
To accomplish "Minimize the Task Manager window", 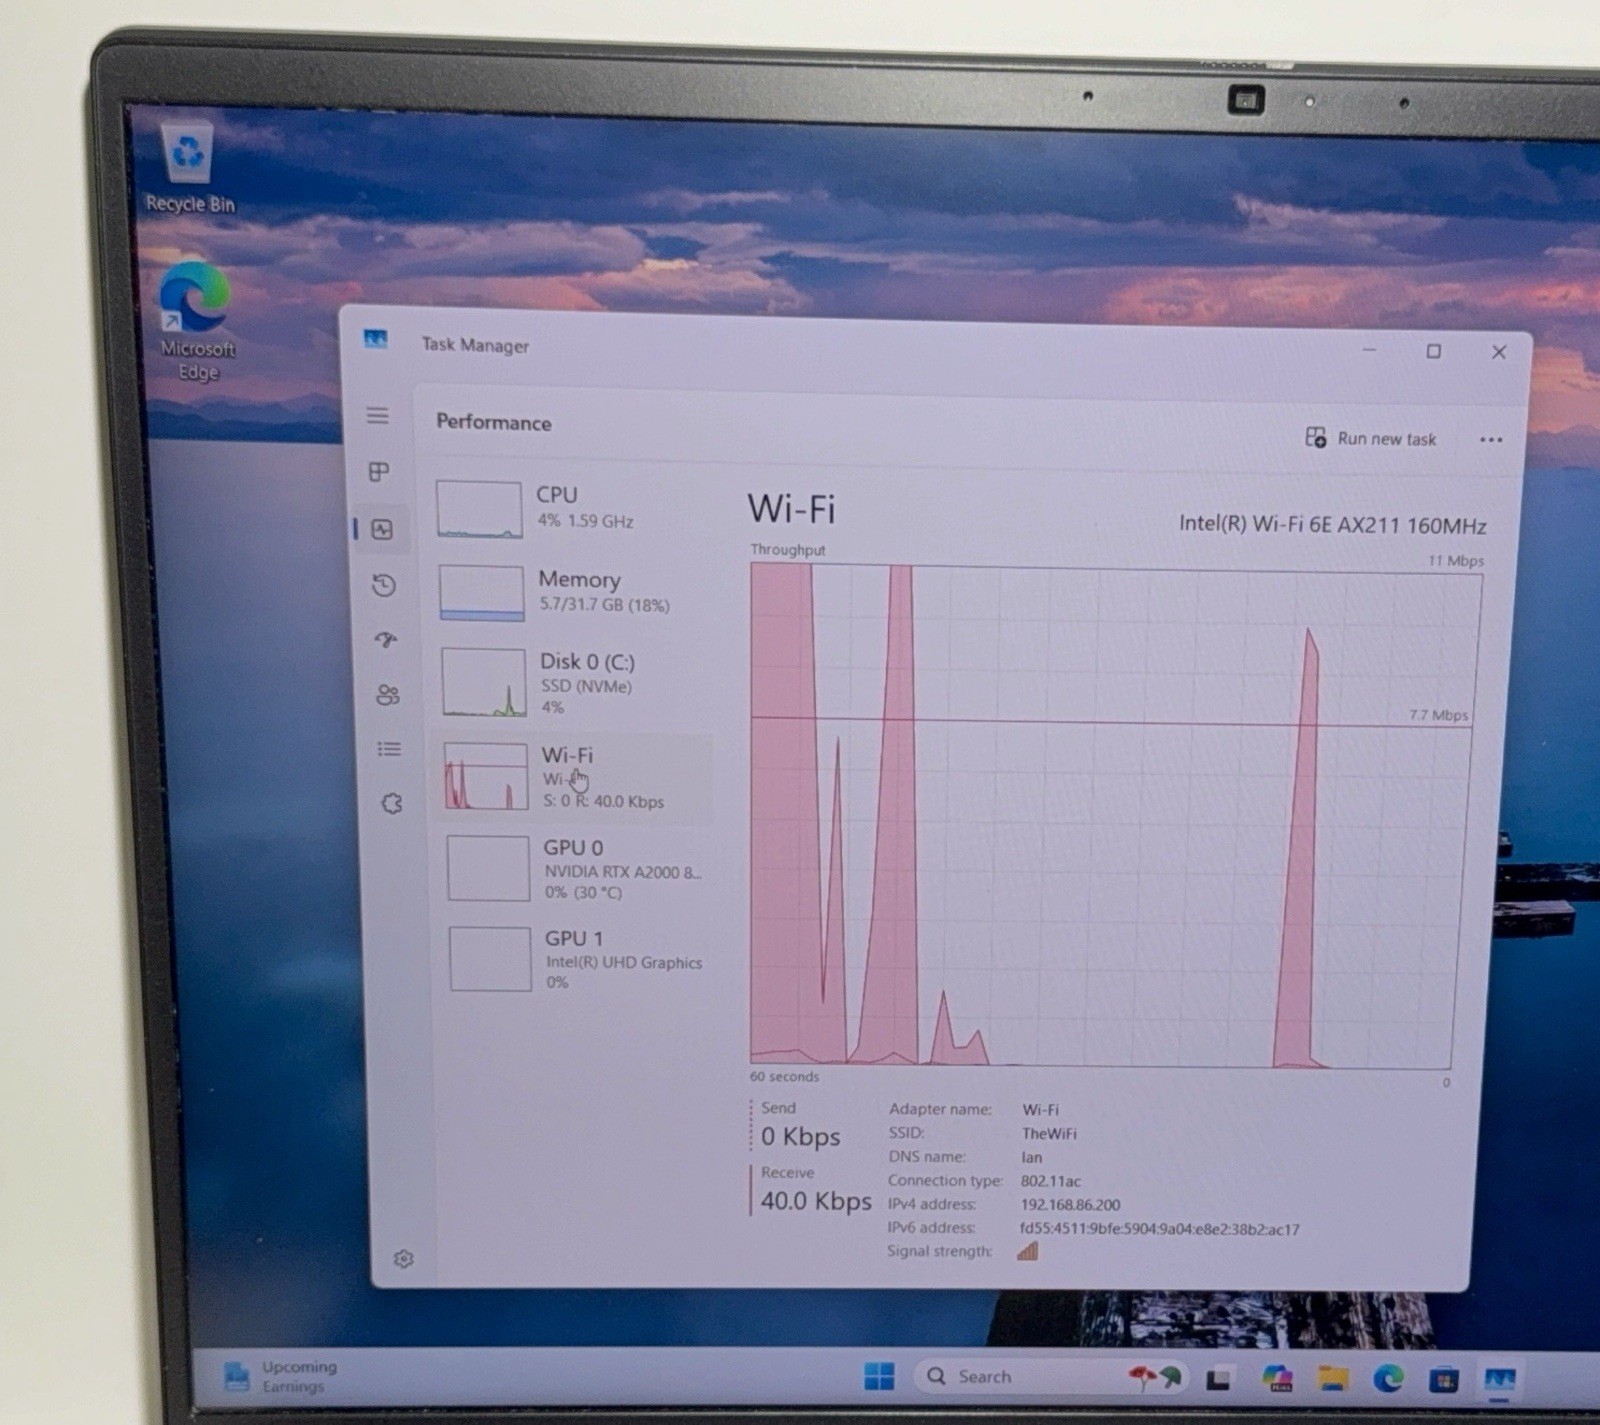I will pyautogui.click(x=1369, y=350).
